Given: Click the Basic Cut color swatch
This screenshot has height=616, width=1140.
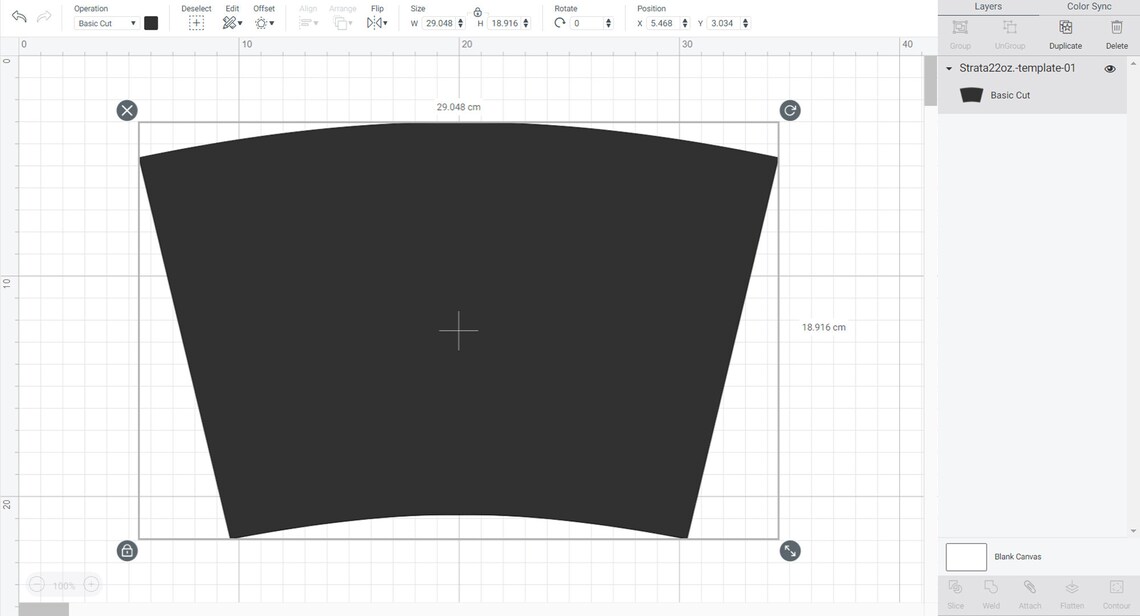Looking at the screenshot, I should (151, 21).
